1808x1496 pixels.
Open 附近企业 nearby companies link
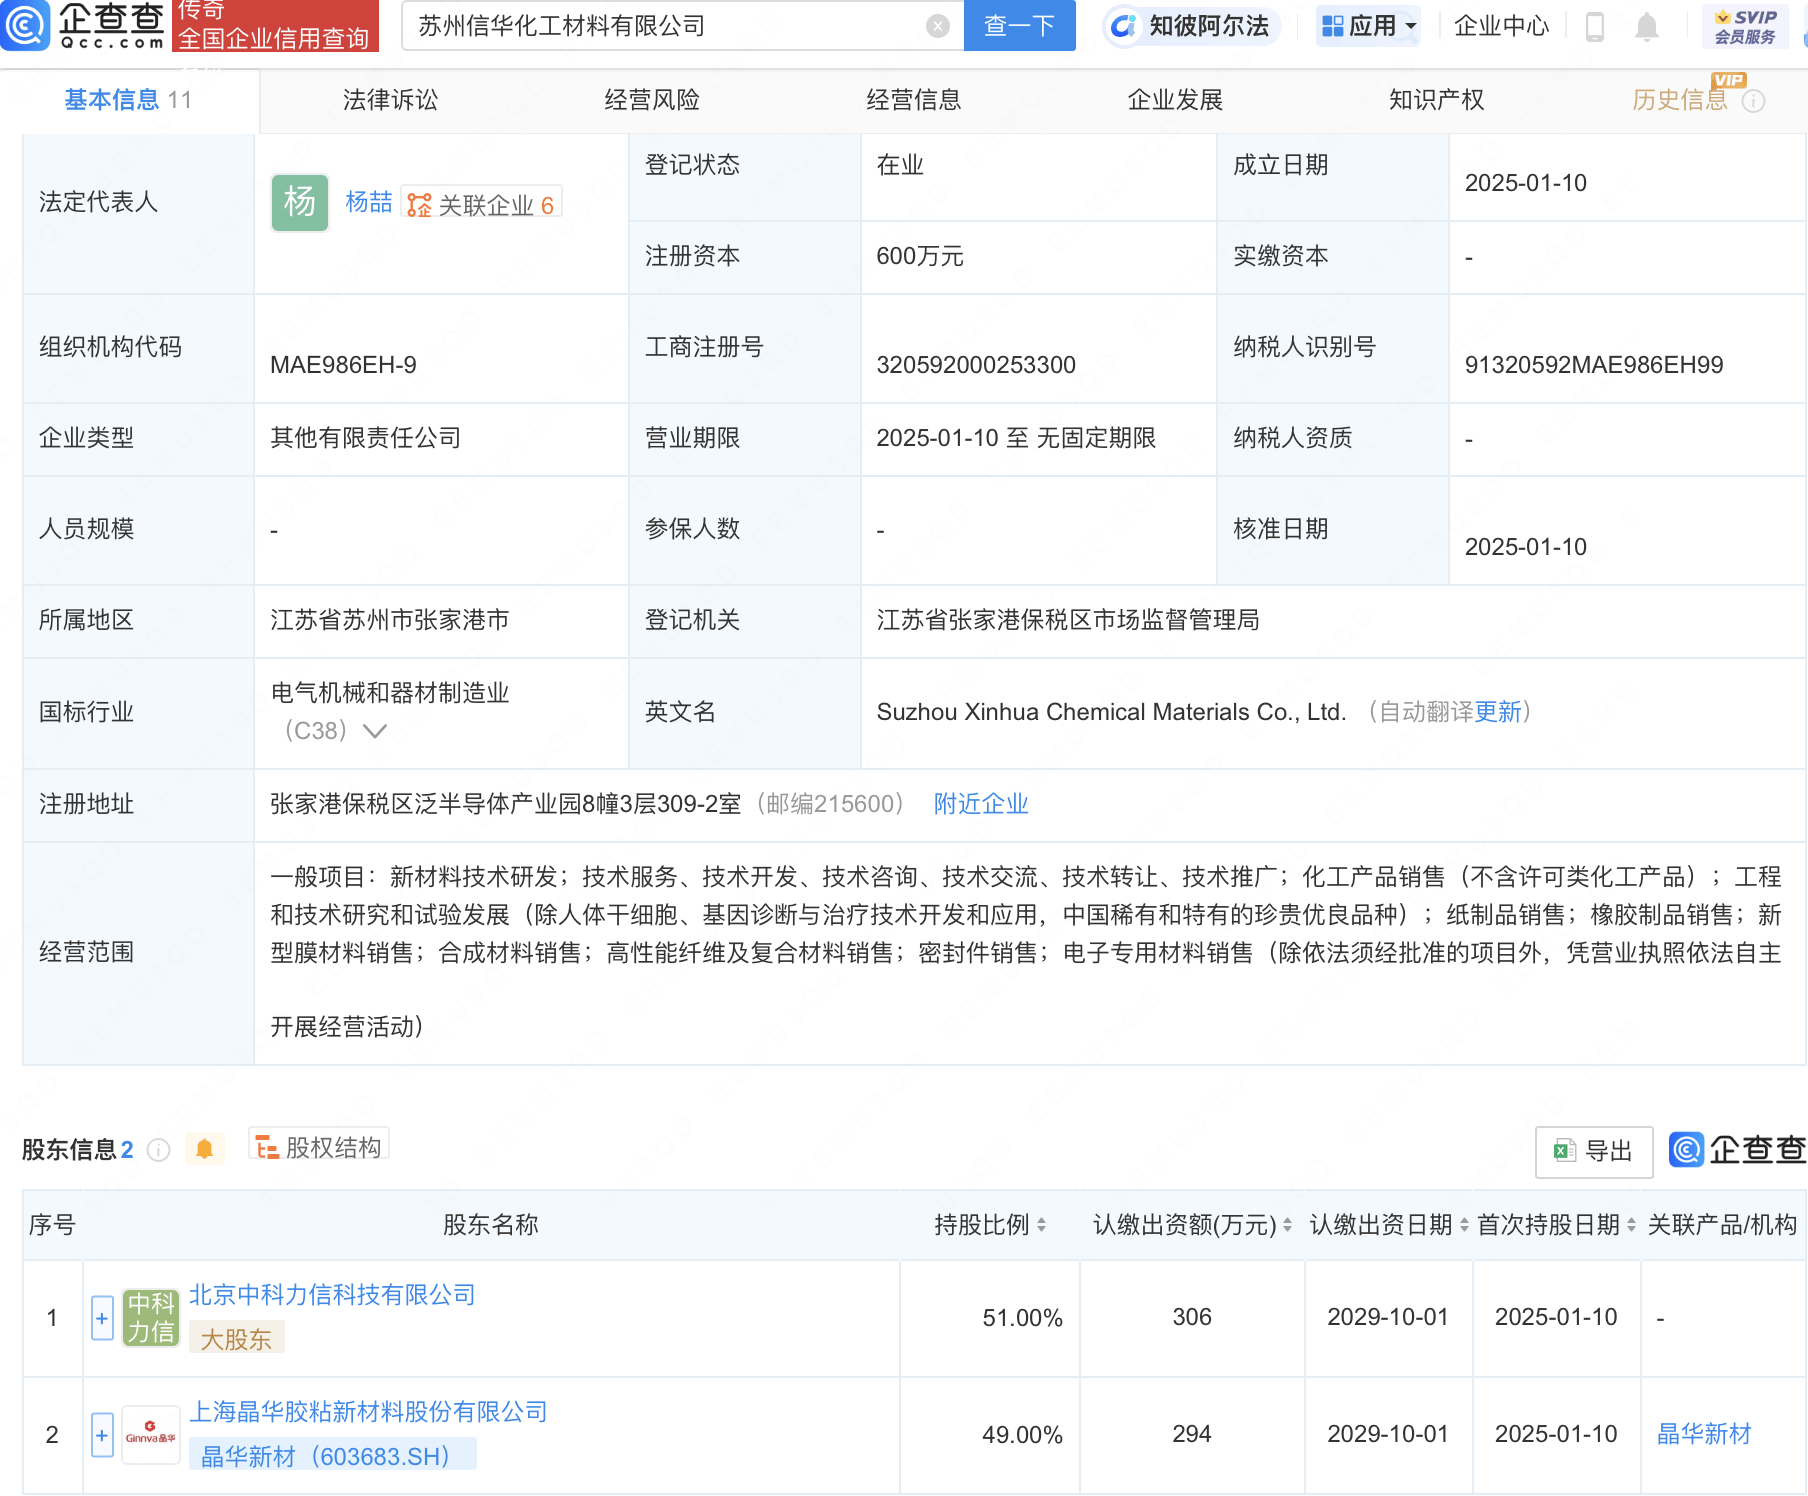981,804
